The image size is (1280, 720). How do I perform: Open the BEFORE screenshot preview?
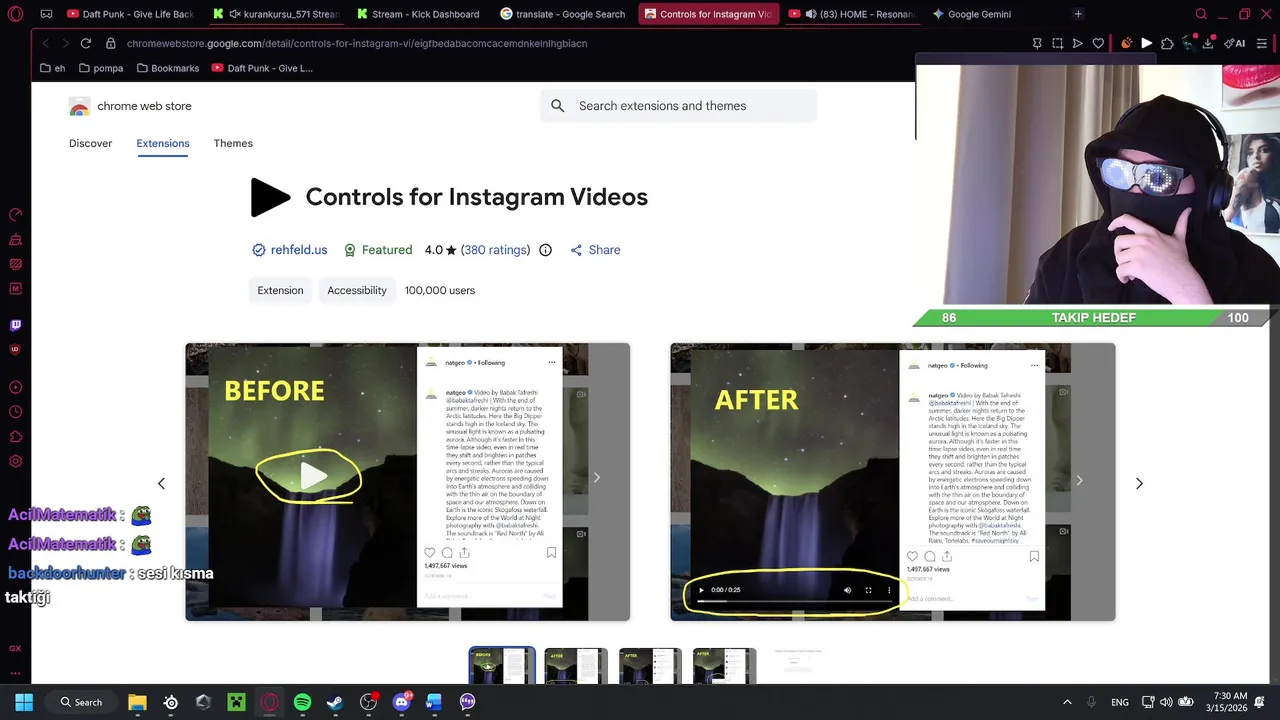pos(407,482)
